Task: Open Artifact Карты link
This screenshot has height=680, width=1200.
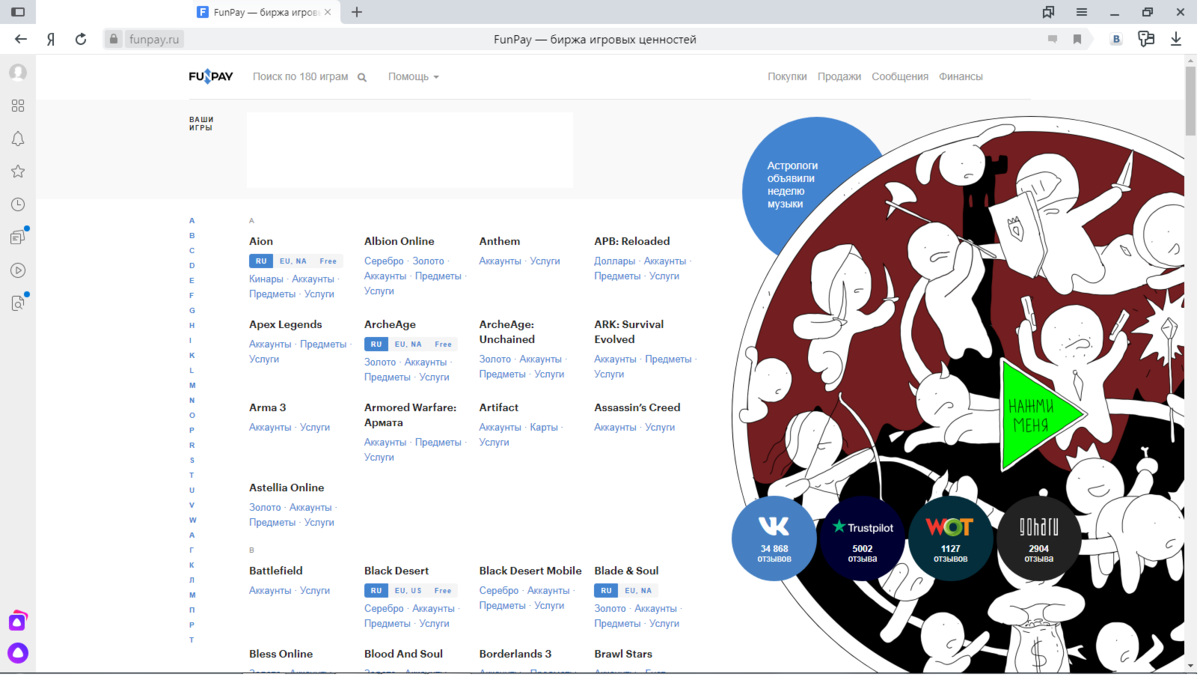Action: tap(544, 427)
